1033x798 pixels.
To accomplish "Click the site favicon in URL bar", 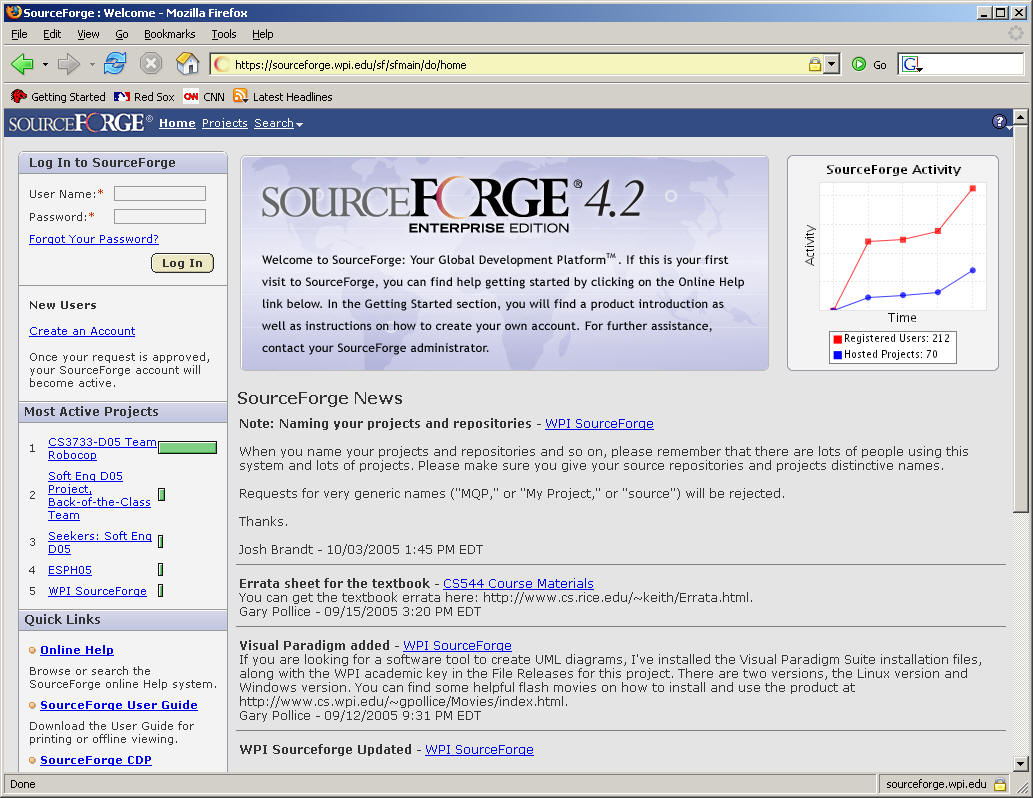I will [x=222, y=64].
